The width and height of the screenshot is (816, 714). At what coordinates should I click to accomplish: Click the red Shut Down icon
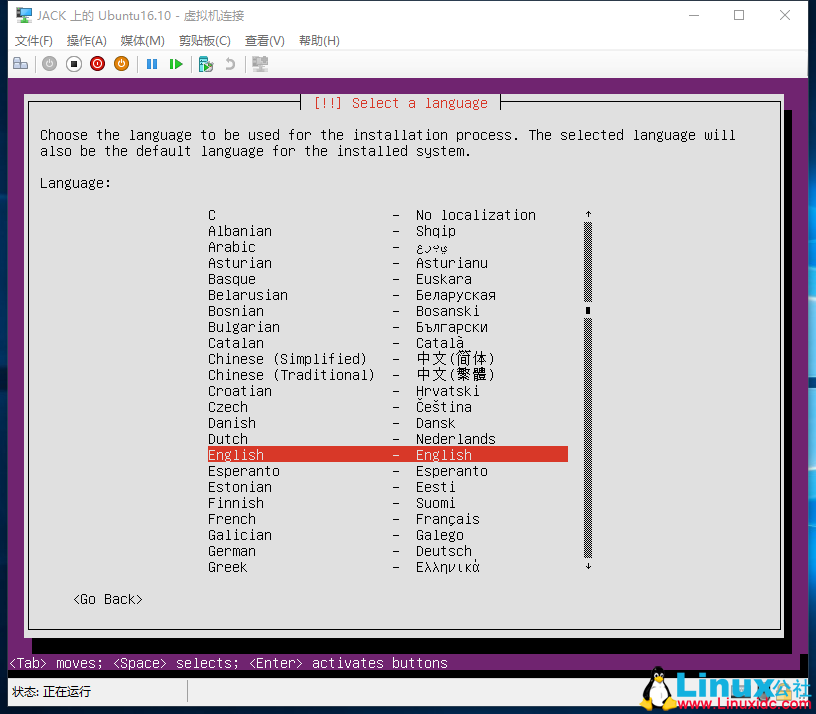(97, 63)
